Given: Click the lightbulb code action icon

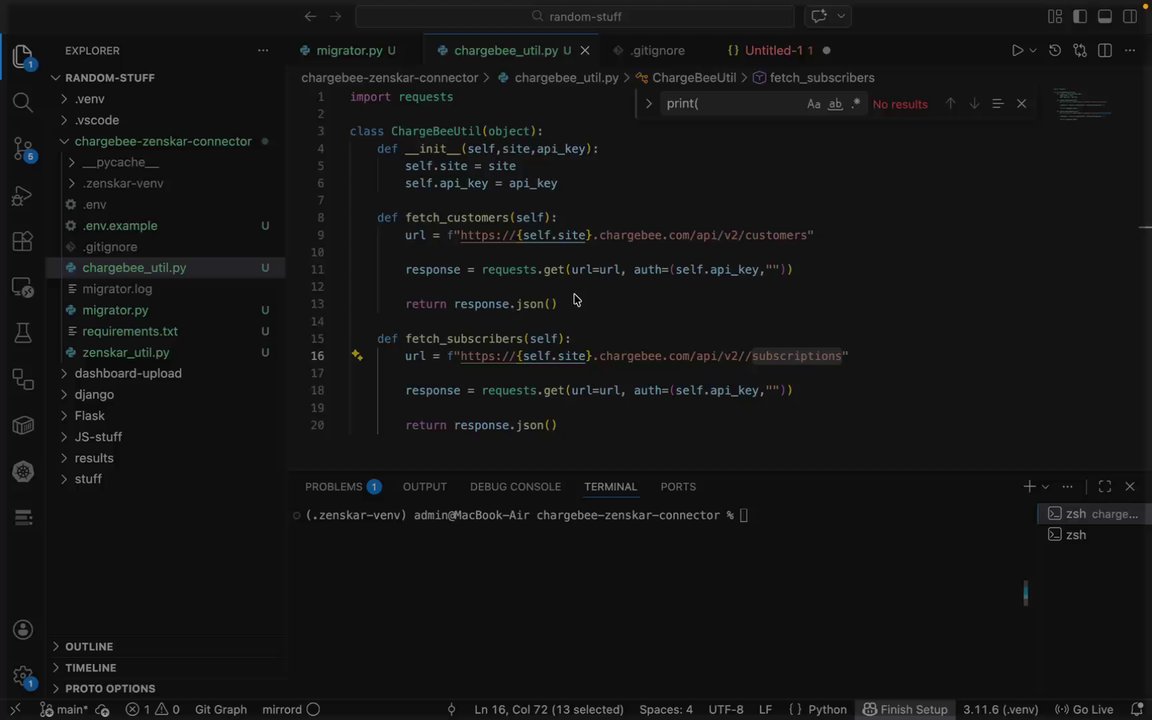Looking at the screenshot, I should coord(357,355).
